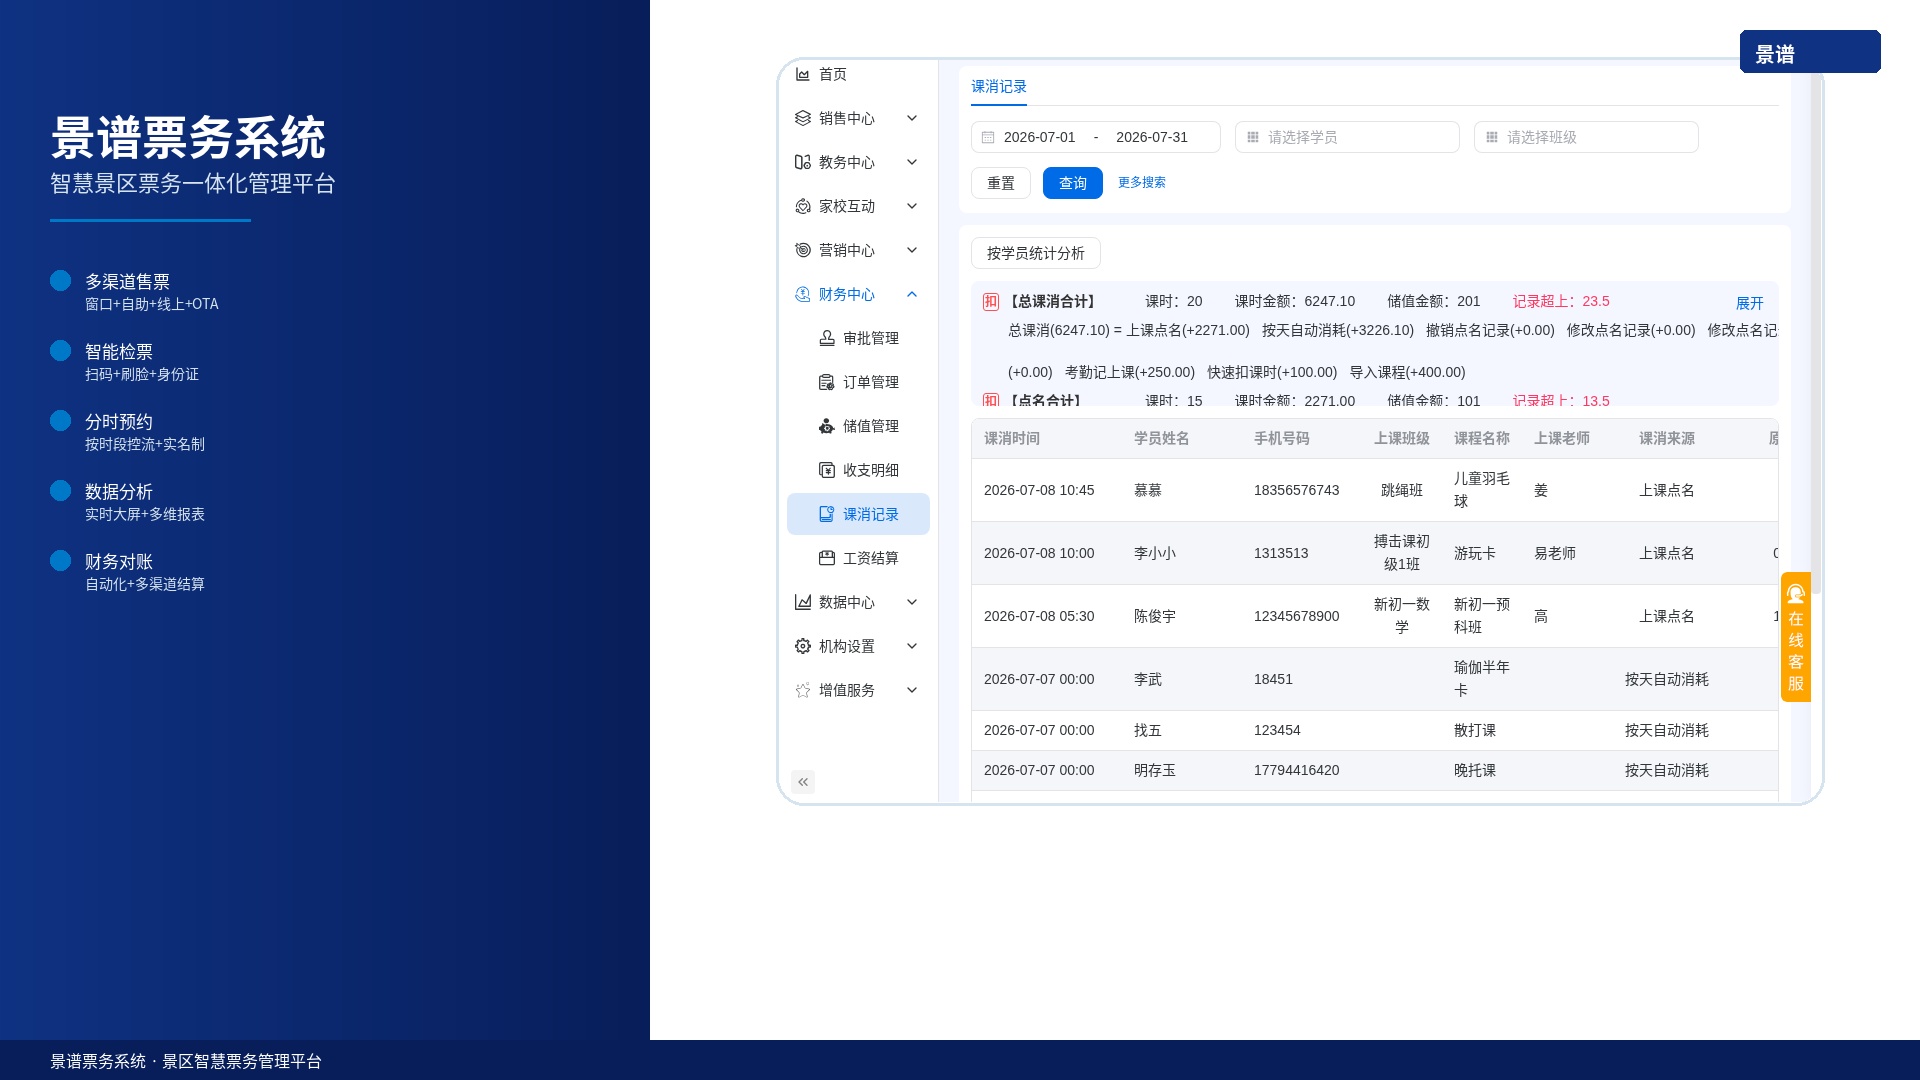Click the start date 2026-07-01 field
The image size is (1920, 1080).
tap(1039, 137)
